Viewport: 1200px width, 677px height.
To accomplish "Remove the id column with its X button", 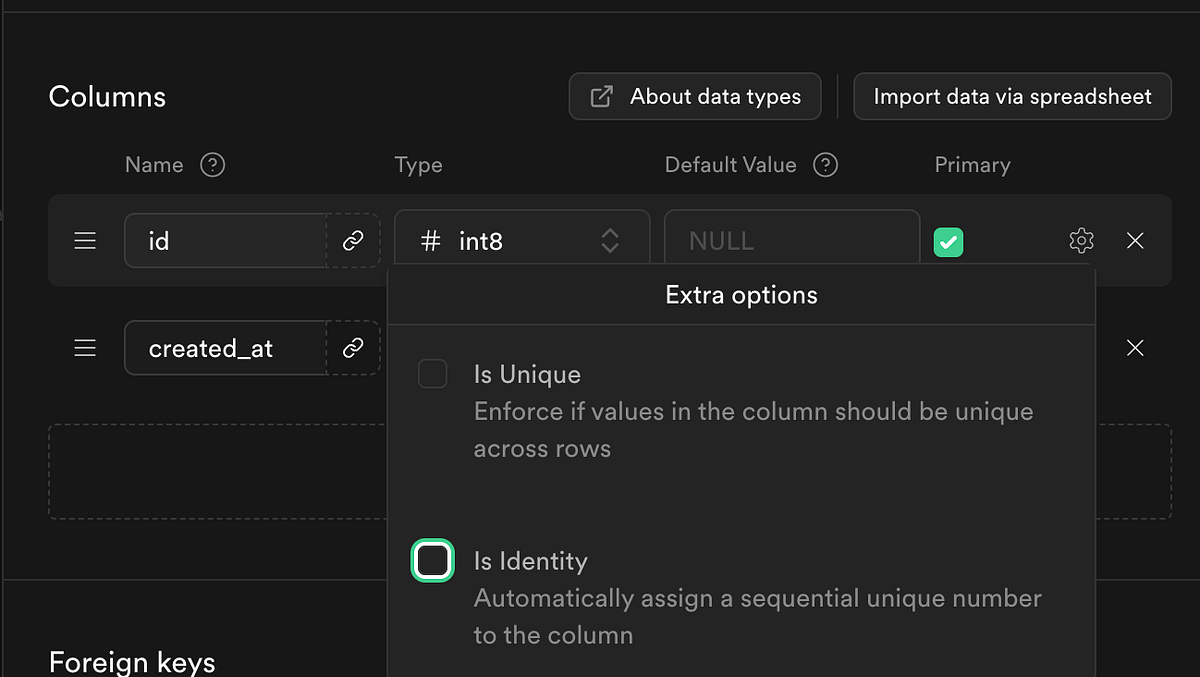I will click(1135, 240).
